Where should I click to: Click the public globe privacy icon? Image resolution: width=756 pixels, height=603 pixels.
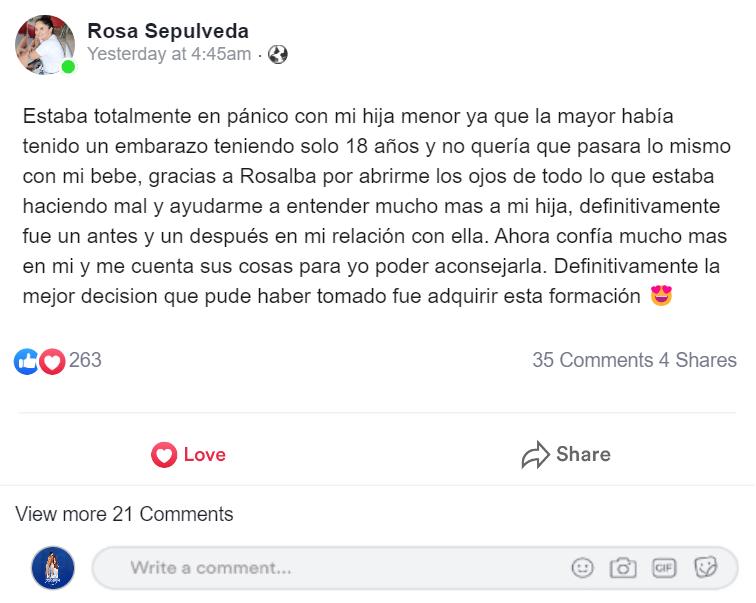[278, 55]
